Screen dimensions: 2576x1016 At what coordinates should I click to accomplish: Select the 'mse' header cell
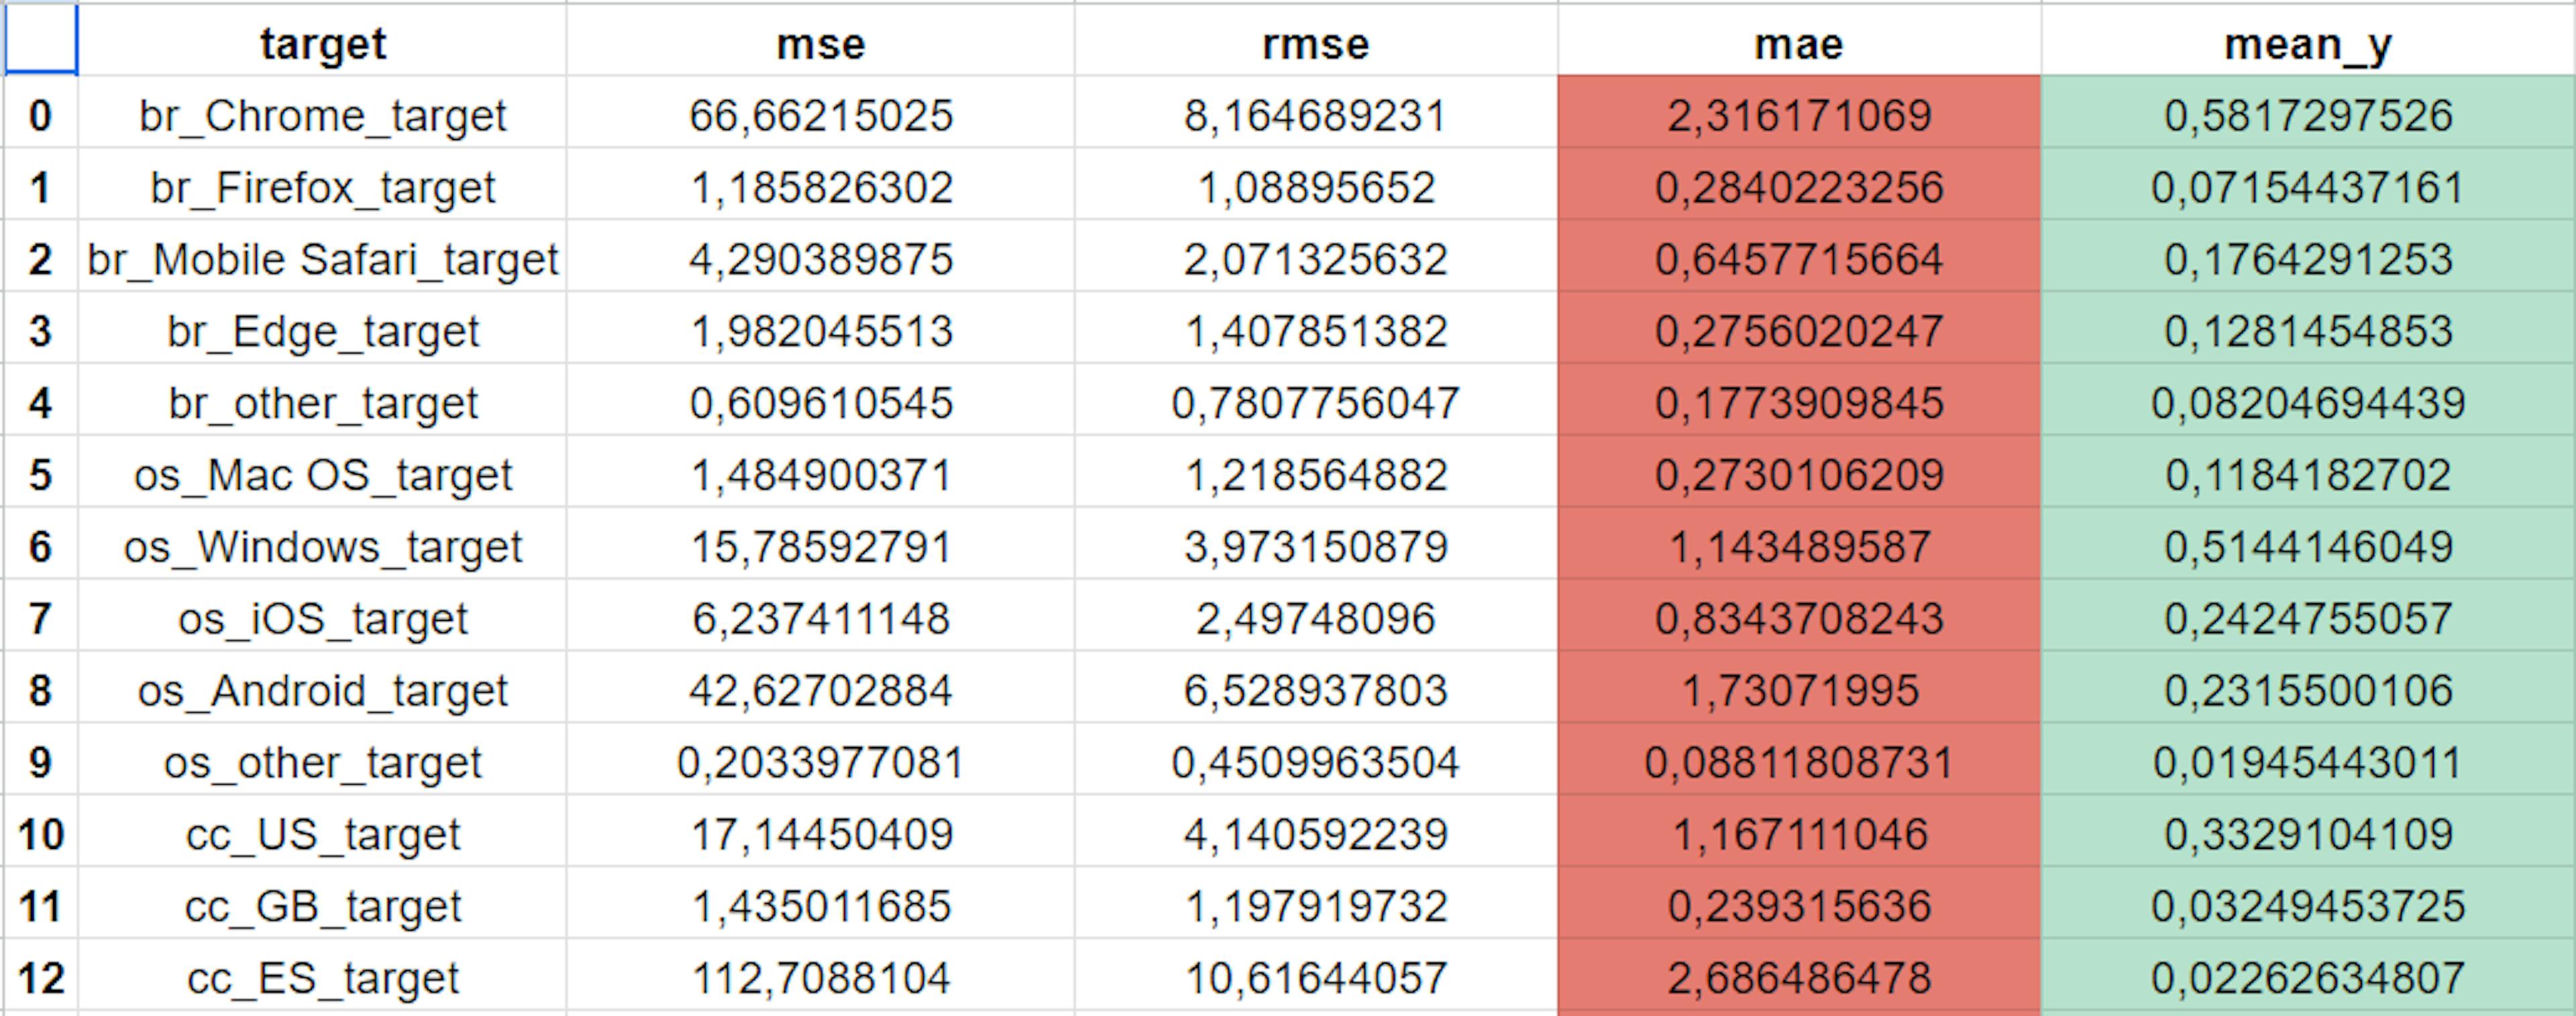[x=820, y=44]
